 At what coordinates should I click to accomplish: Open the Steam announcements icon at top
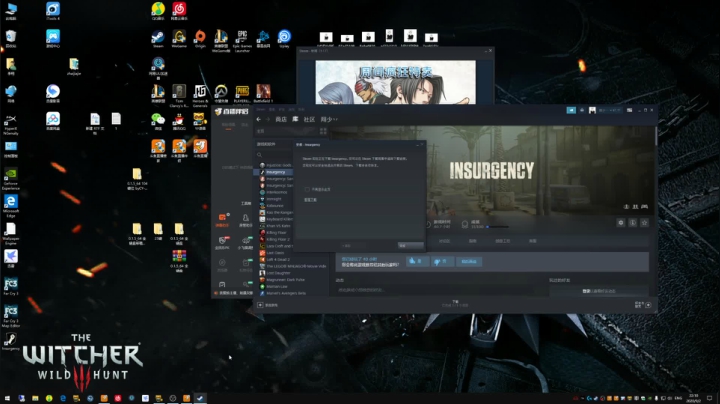pos(571,110)
